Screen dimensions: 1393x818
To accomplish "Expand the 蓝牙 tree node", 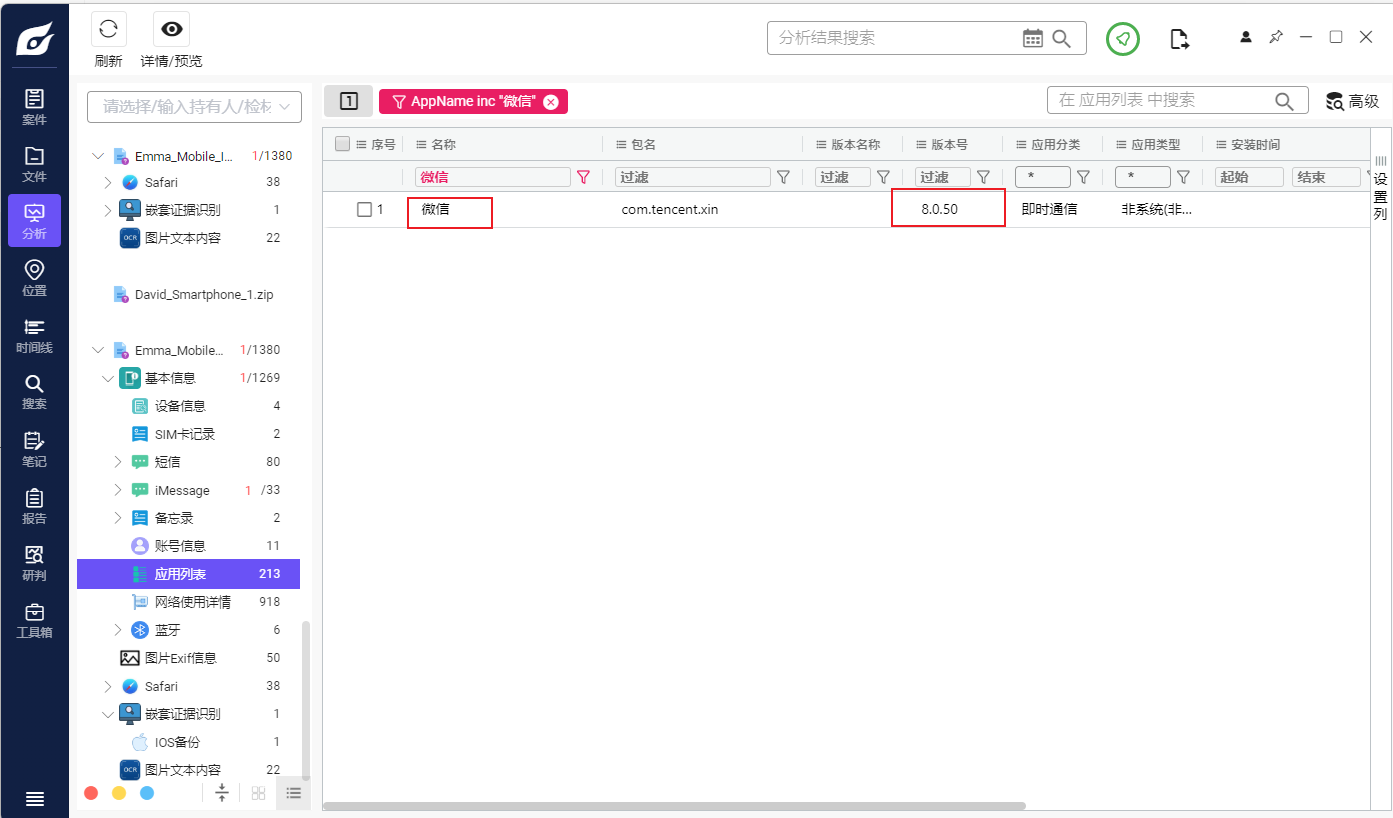I will coord(117,630).
